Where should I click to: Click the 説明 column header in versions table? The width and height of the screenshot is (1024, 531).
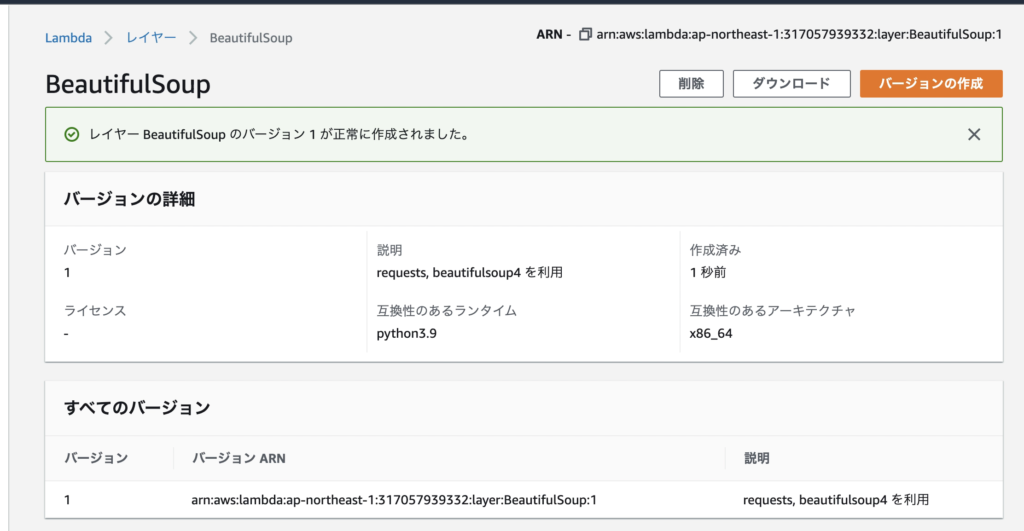click(756, 459)
